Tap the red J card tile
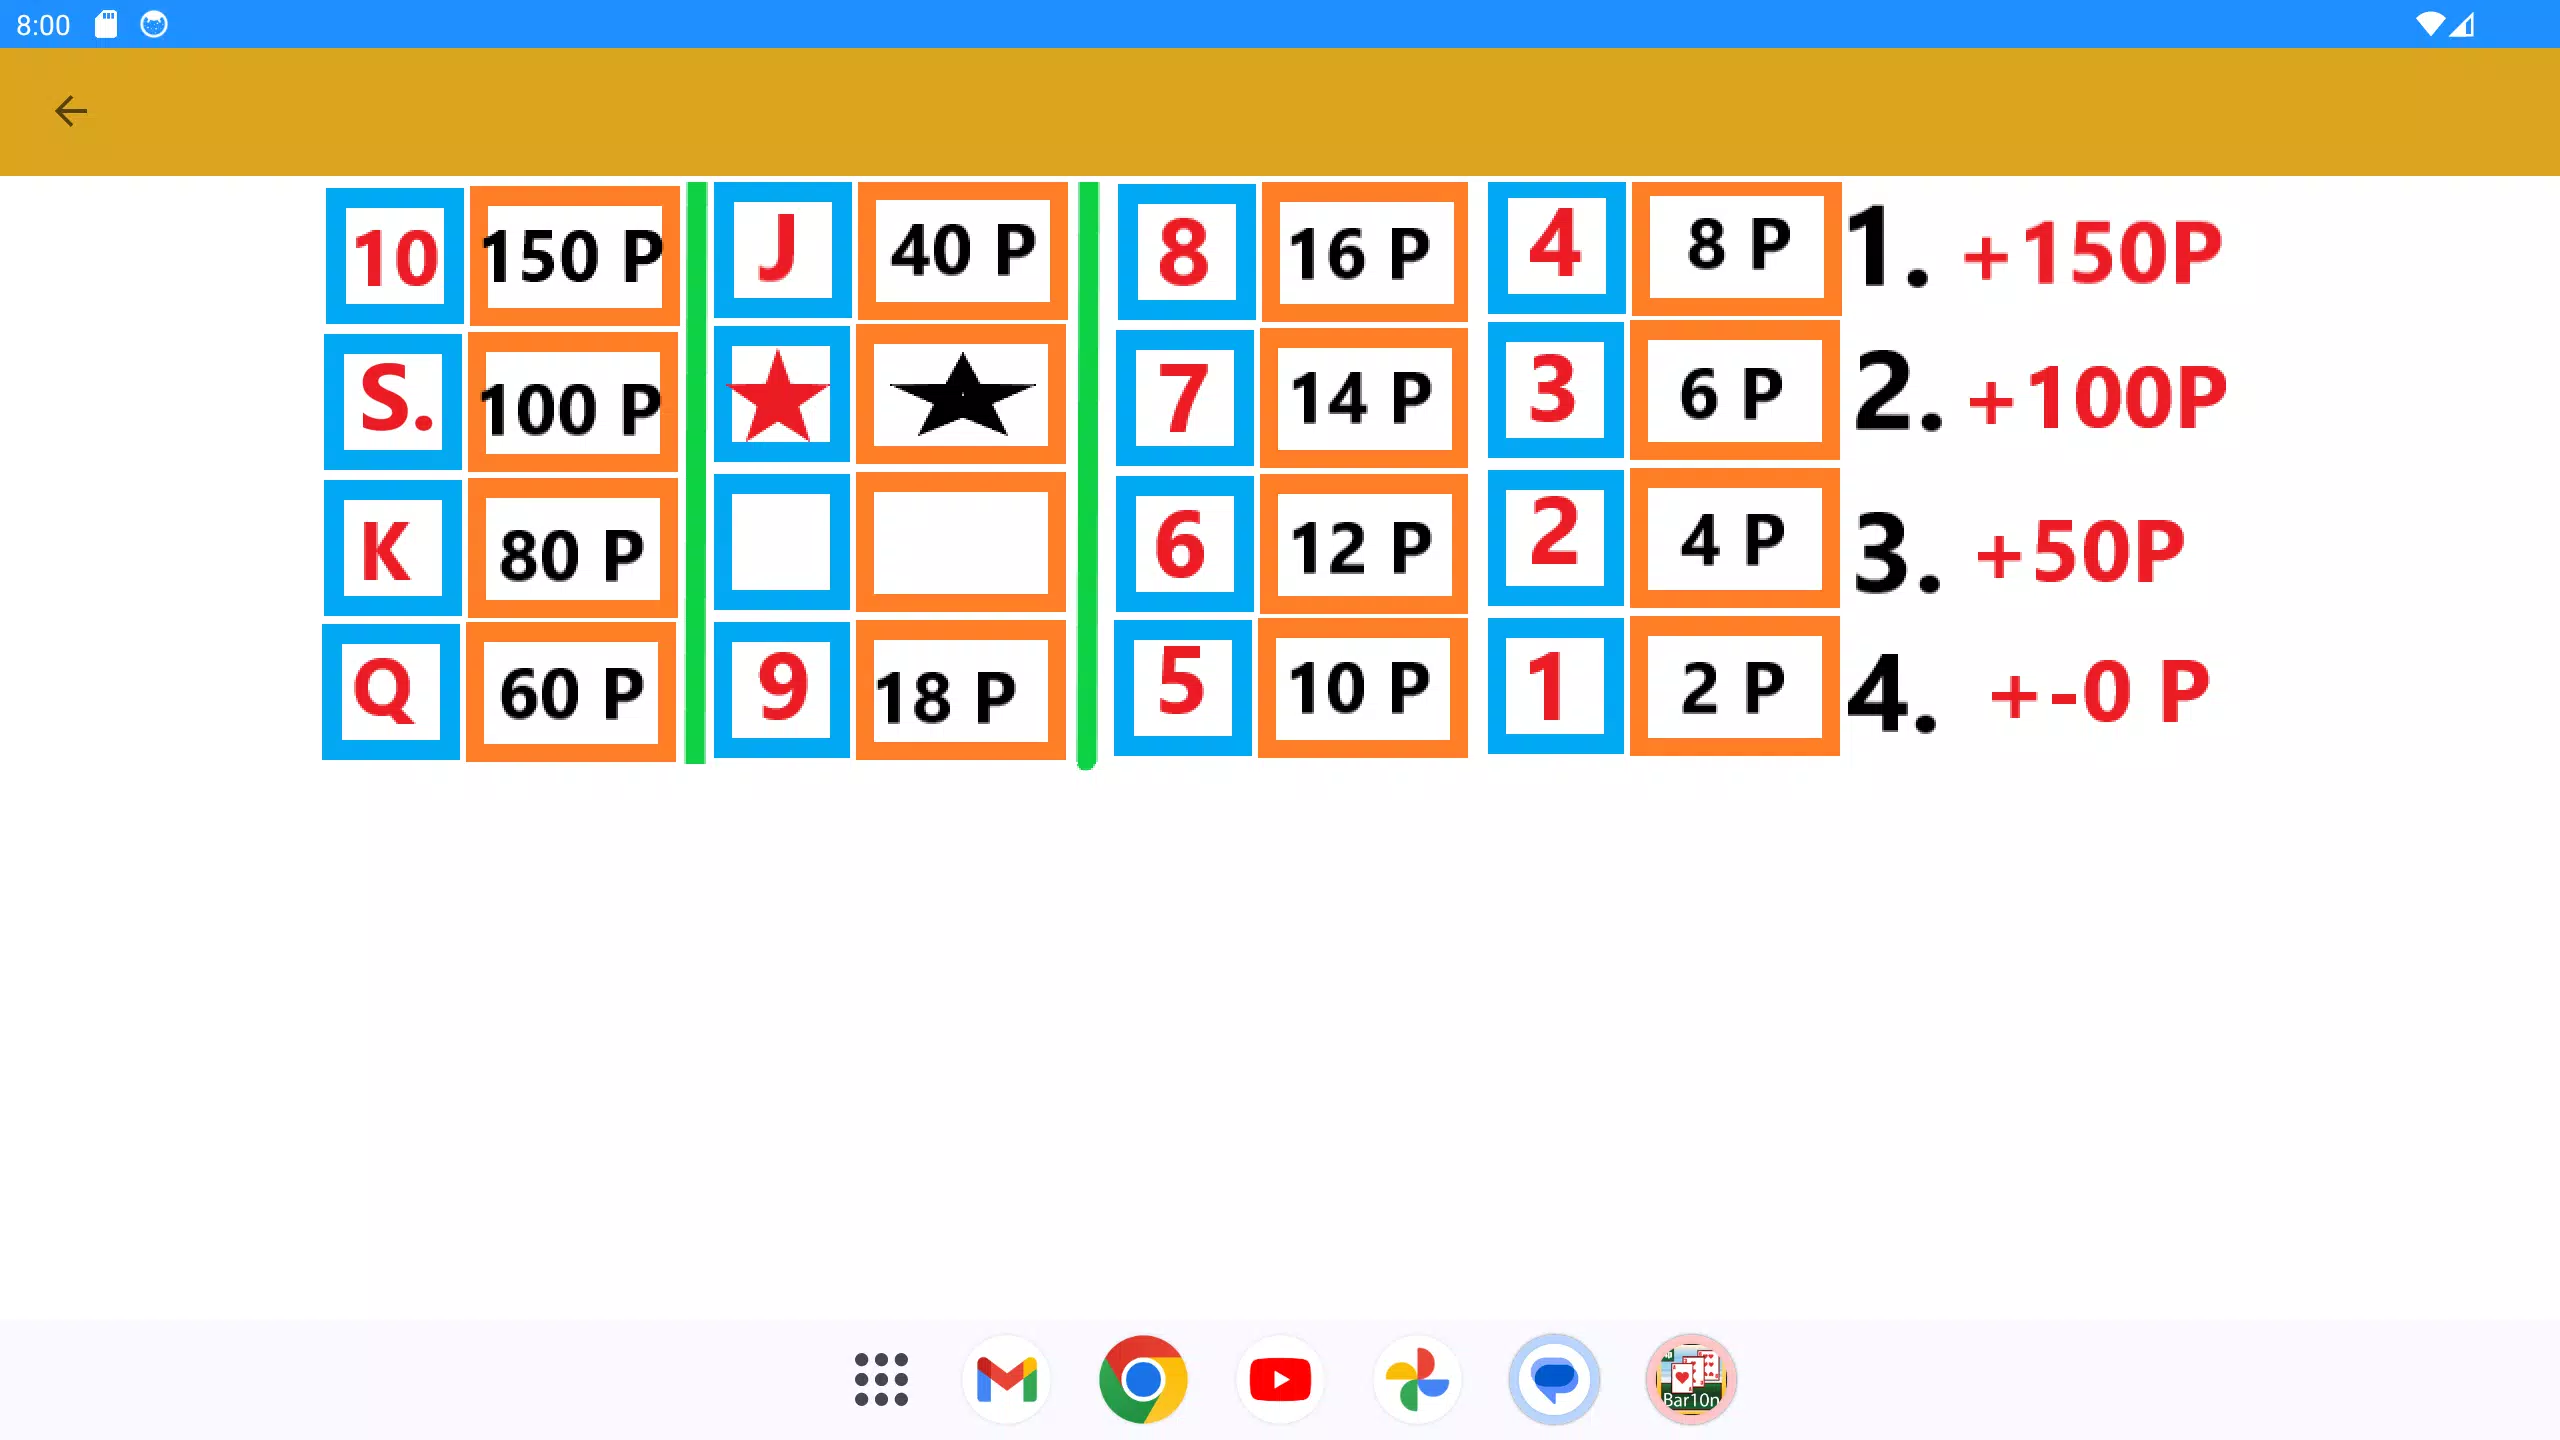The image size is (2560, 1440). (782, 250)
